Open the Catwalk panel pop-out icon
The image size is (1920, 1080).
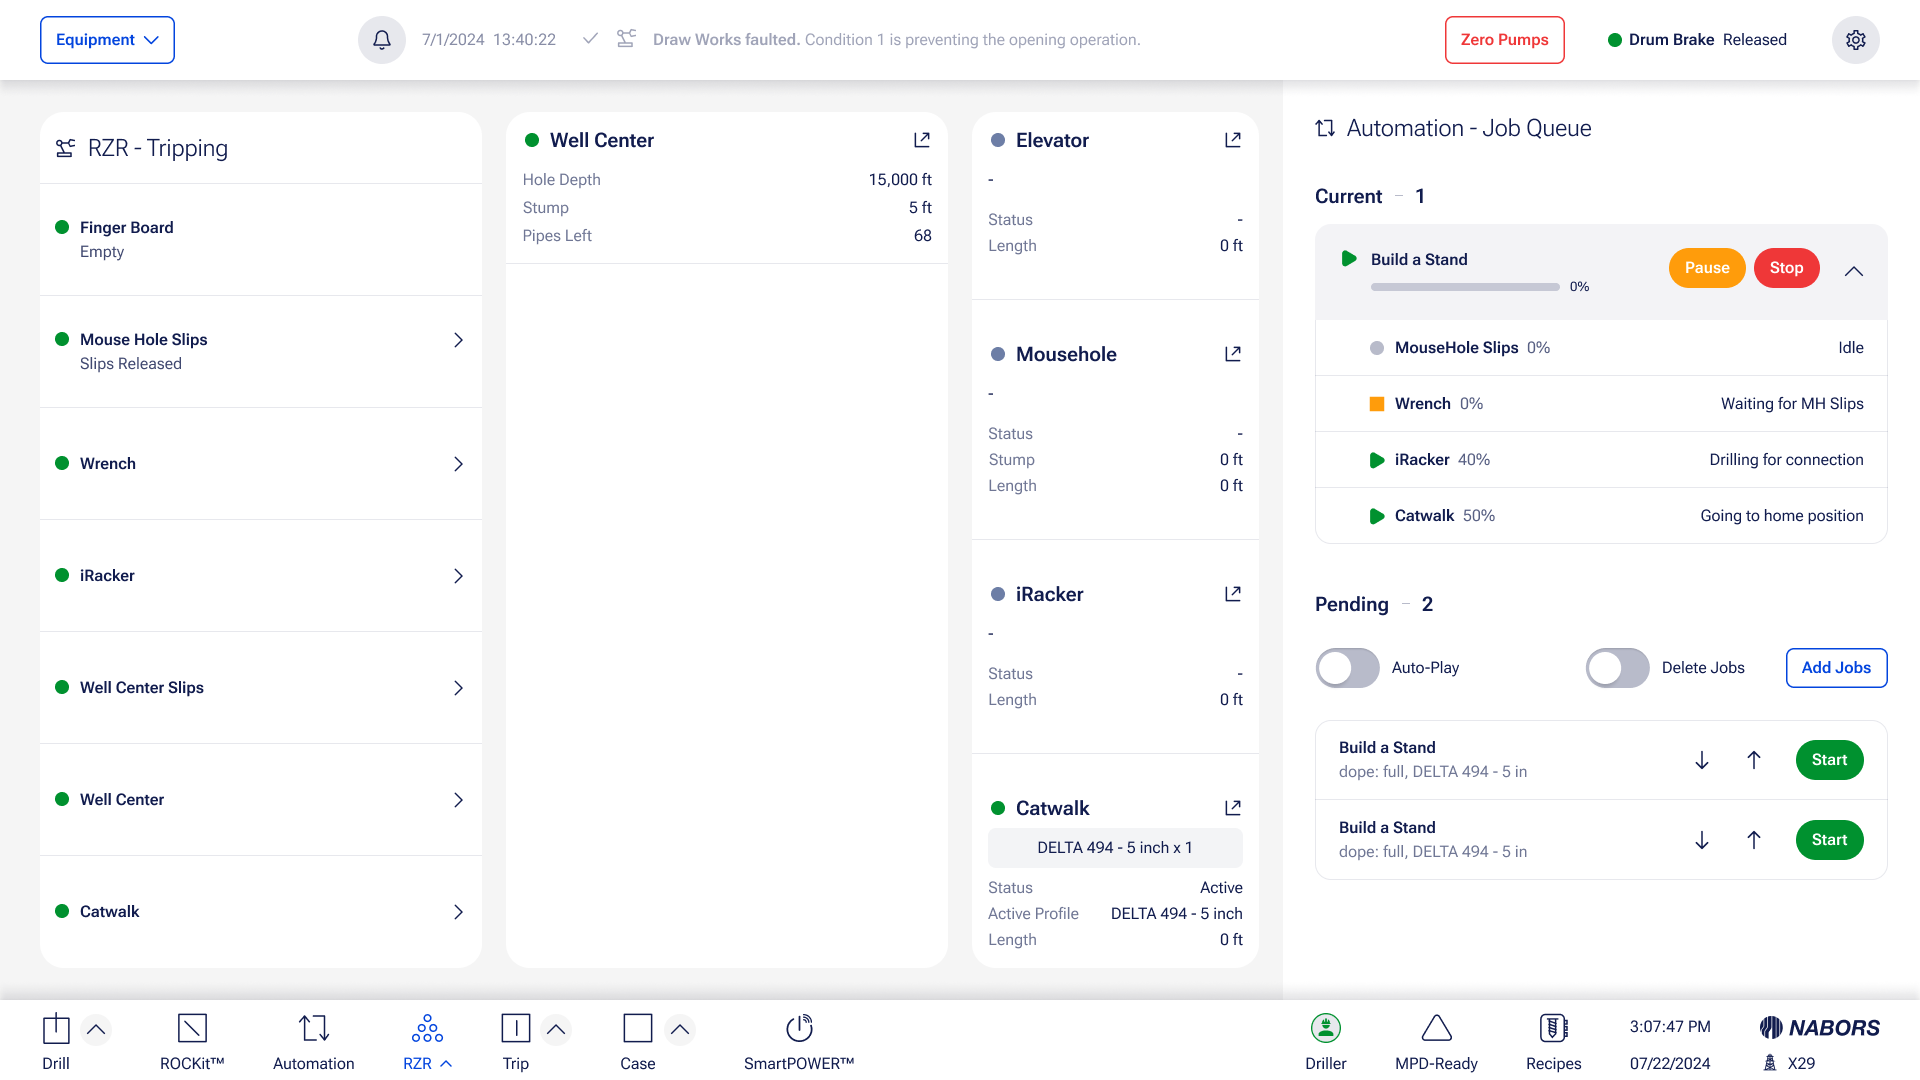click(x=1232, y=808)
